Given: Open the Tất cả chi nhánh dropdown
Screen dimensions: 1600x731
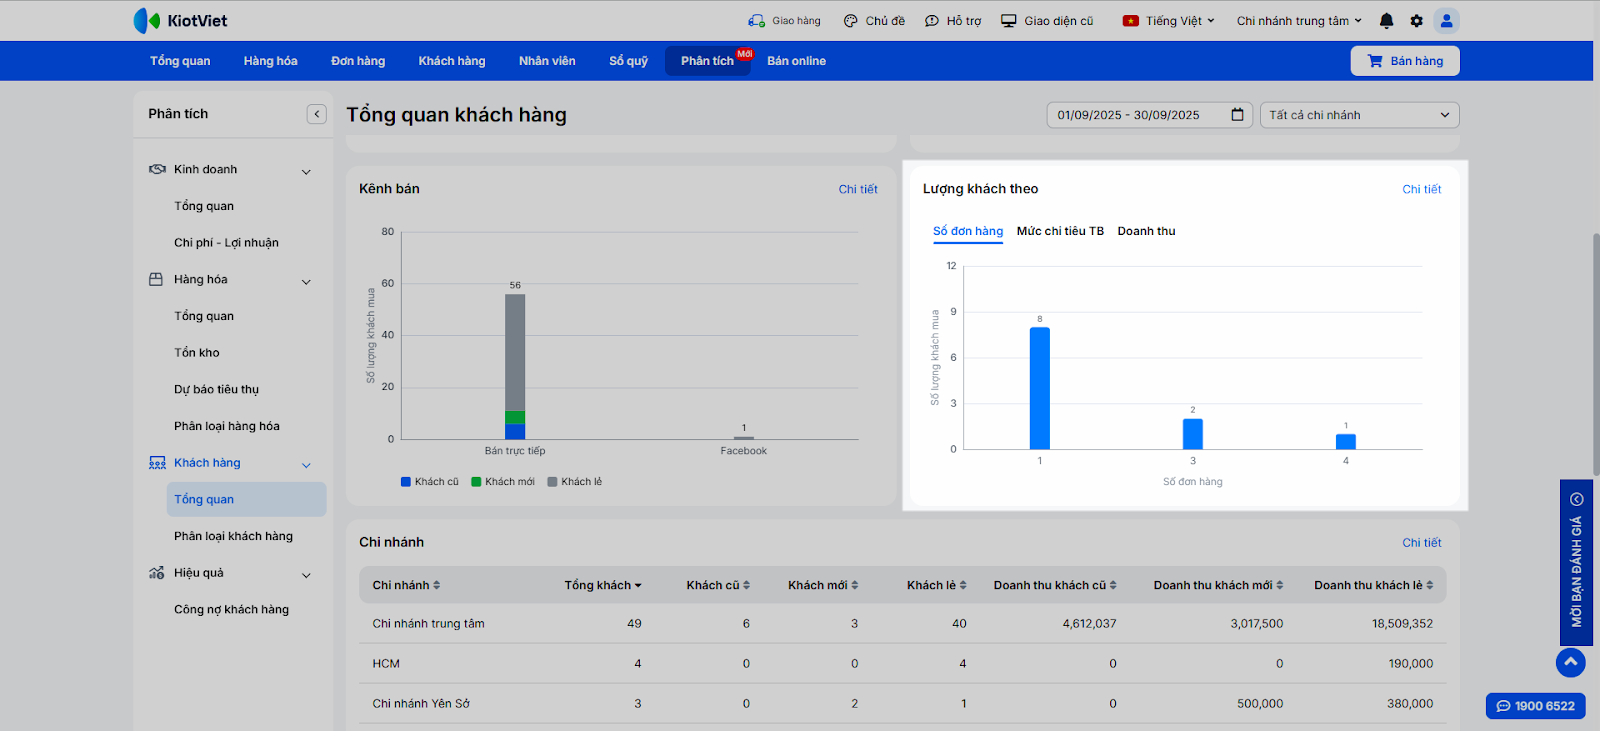Looking at the screenshot, I should tap(1359, 115).
